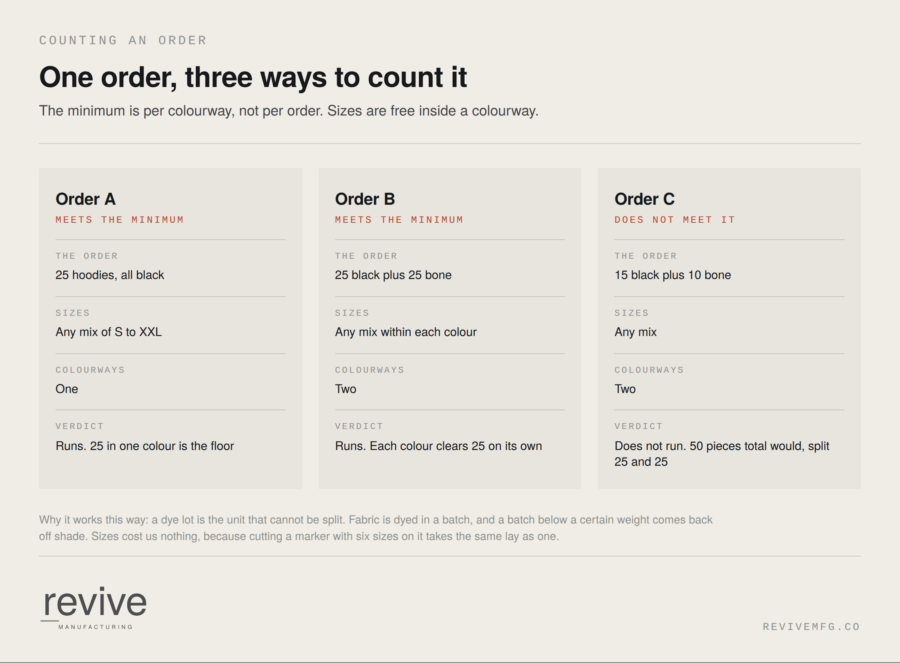
Task: Click 'Runs. Each colour clears 25 on its own'
Action: tap(439, 446)
